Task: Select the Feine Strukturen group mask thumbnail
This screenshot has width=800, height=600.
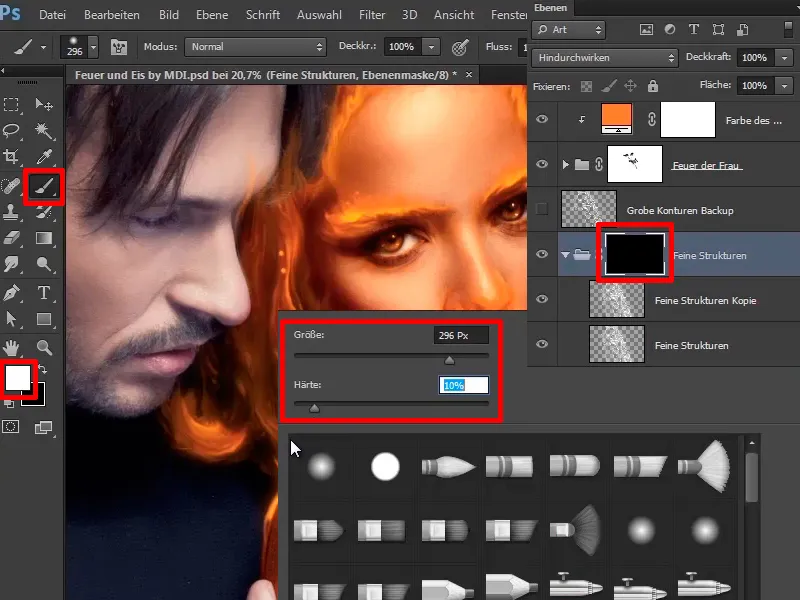Action: pyautogui.click(x=635, y=254)
